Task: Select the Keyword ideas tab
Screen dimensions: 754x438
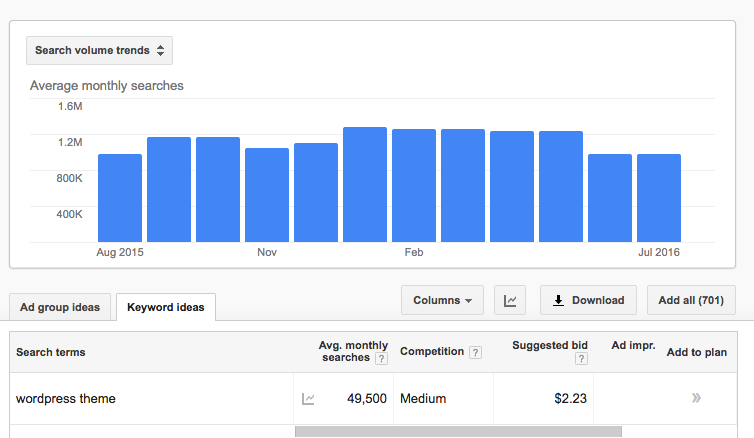Action: pos(166,307)
